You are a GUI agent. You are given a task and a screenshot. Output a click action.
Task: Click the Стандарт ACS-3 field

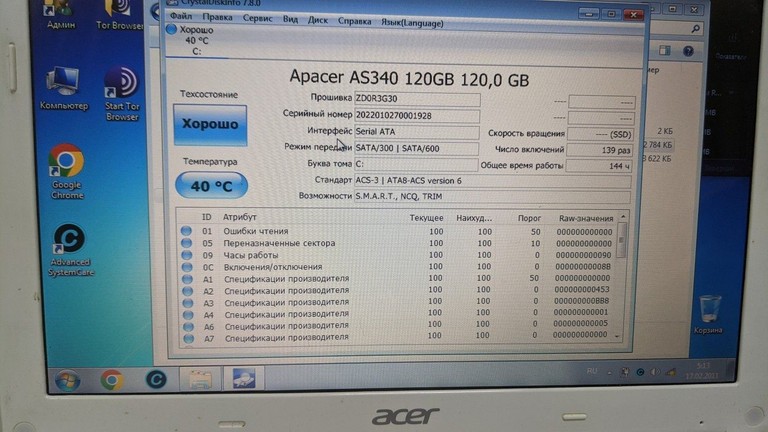point(492,181)
